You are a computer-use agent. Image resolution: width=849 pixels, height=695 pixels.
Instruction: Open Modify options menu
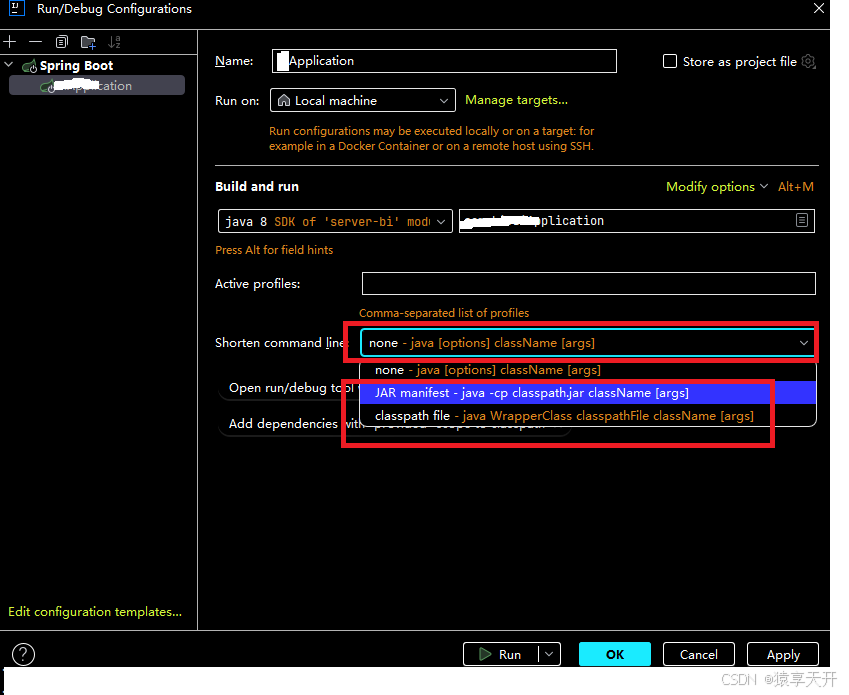click(x=716, y=187)
